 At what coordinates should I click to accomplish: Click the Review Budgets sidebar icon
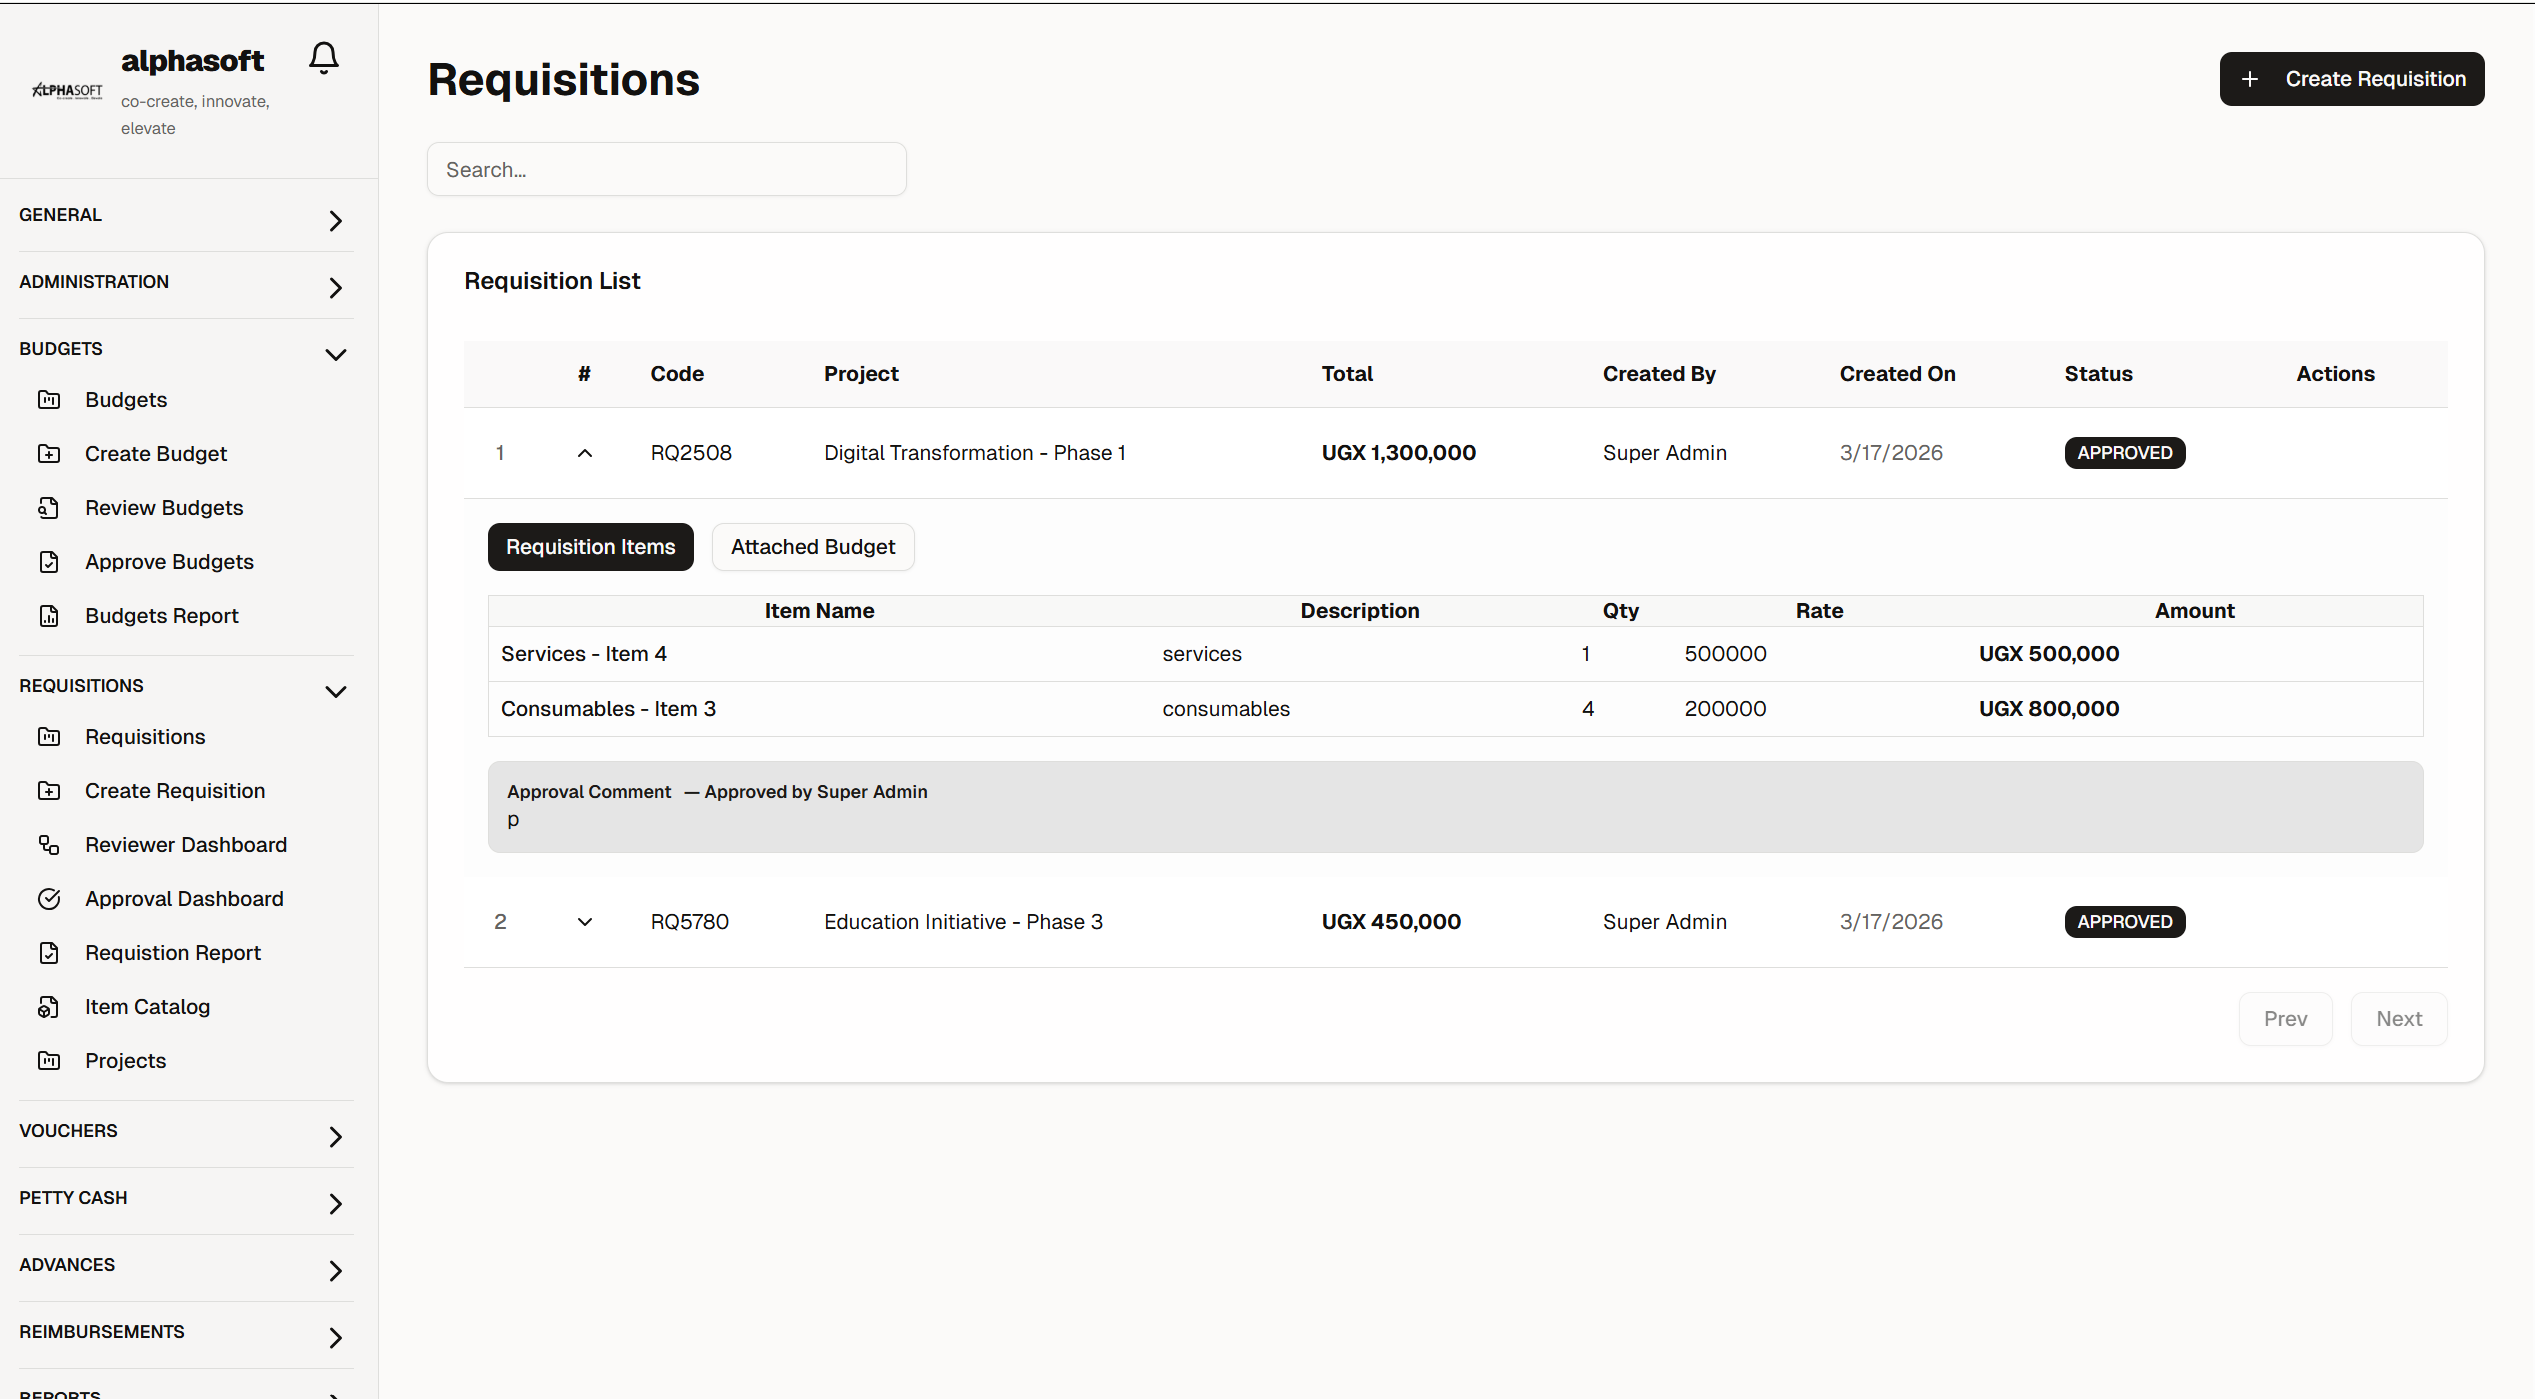[49, 508]
